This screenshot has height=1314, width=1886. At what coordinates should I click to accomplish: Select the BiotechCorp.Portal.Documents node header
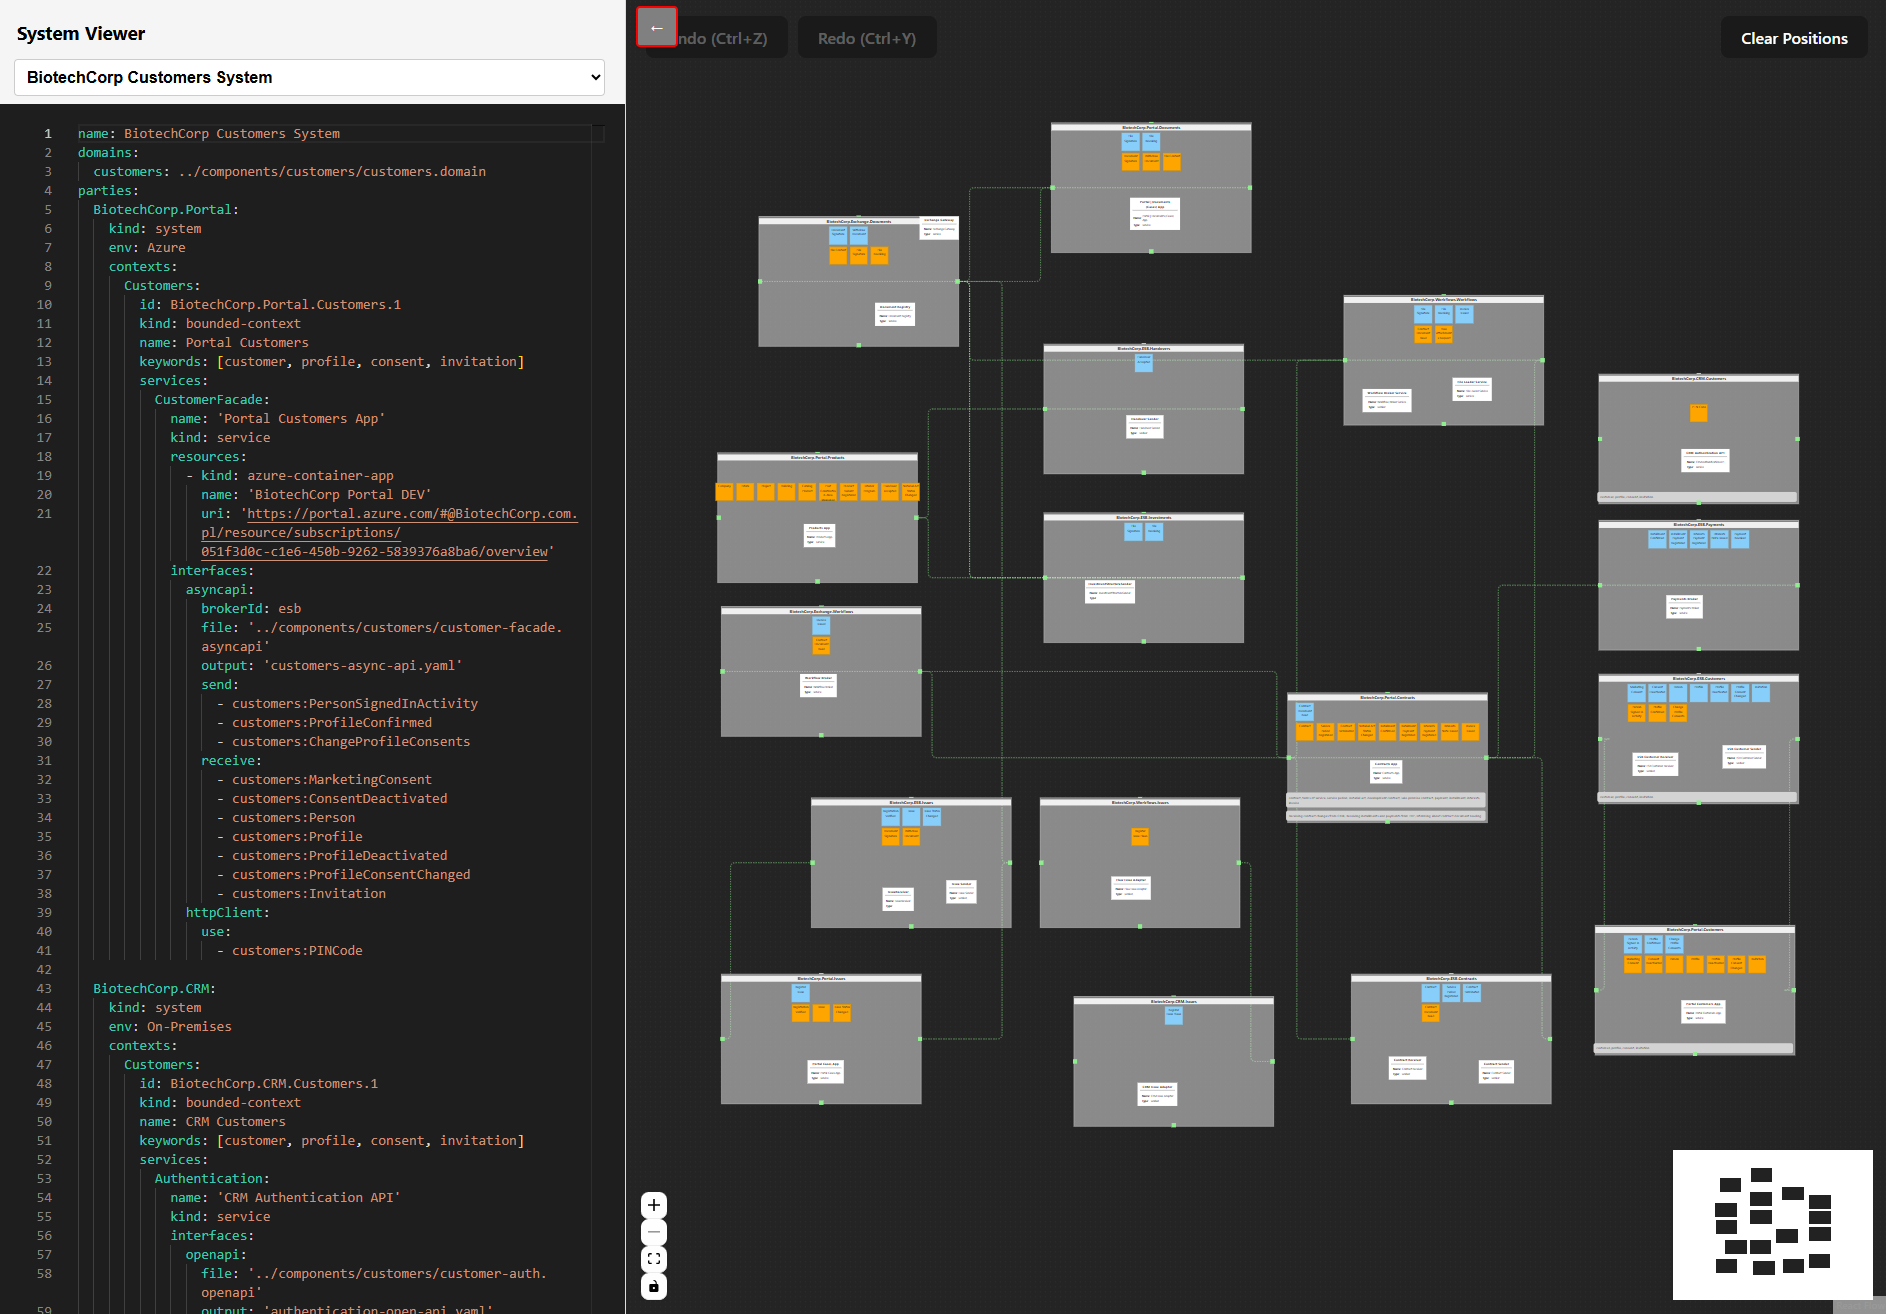[x=1150, y=128]
